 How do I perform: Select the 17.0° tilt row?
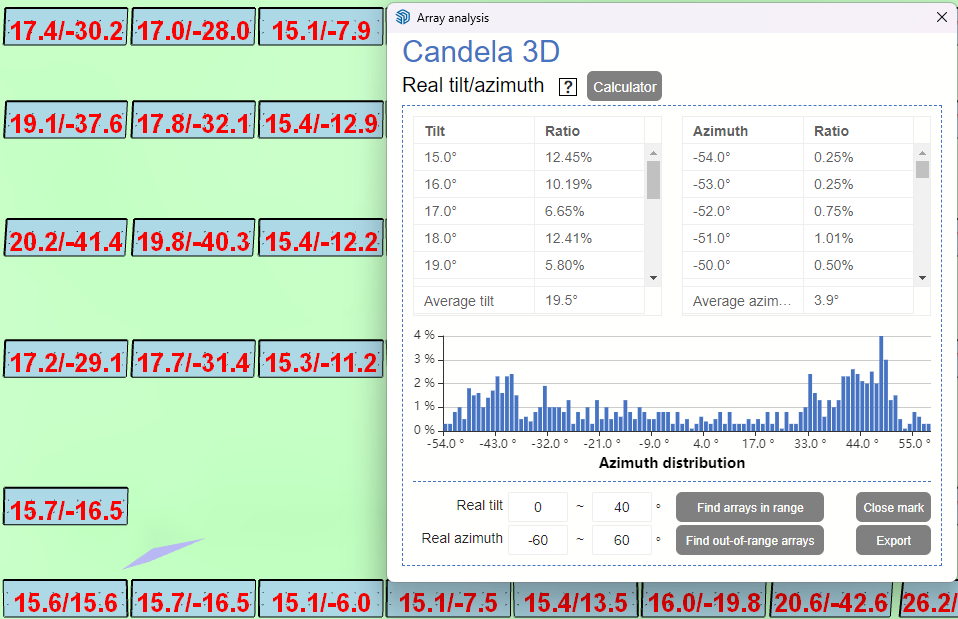[529, 211]
